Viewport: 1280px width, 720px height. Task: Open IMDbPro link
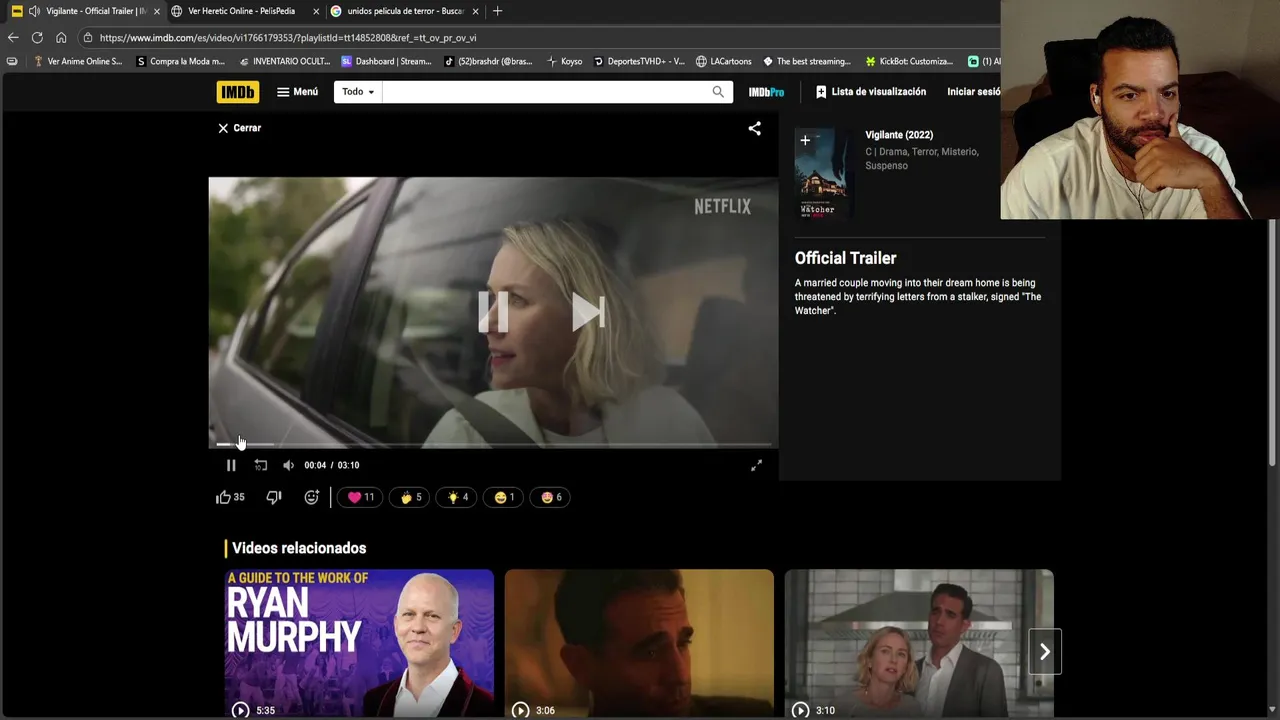tap(766, 92)
